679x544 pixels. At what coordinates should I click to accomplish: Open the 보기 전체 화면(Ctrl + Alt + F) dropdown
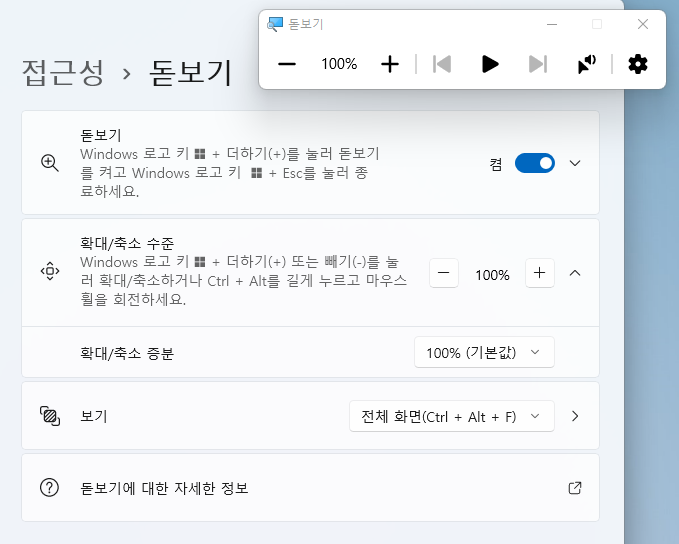click(x=452, y=416)
